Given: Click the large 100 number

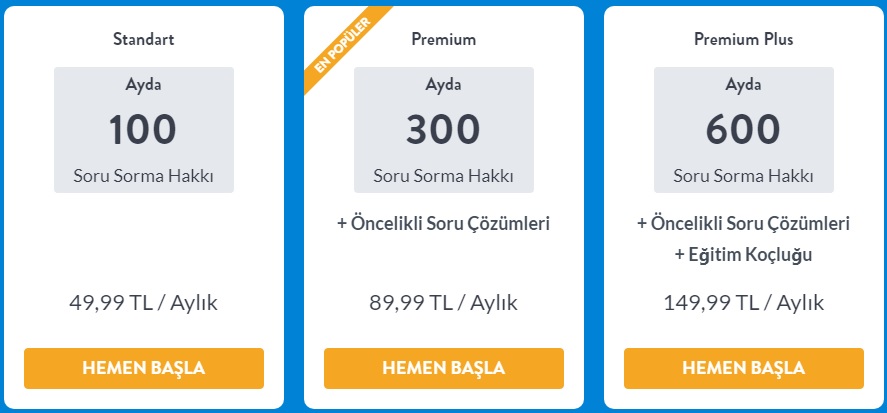Looking at the screenshot, I should point(143,130).
